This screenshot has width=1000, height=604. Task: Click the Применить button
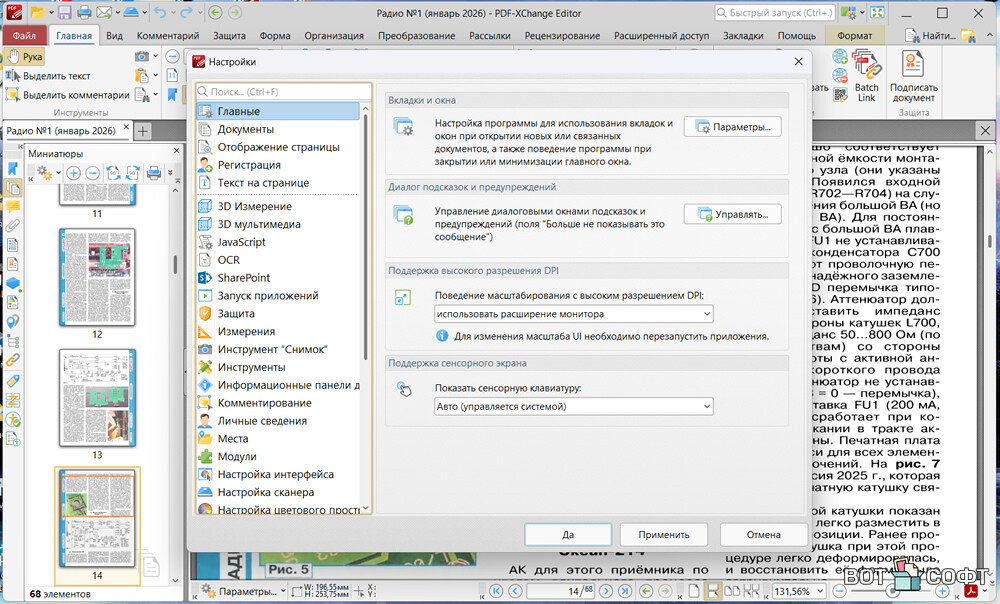point(663,534)
